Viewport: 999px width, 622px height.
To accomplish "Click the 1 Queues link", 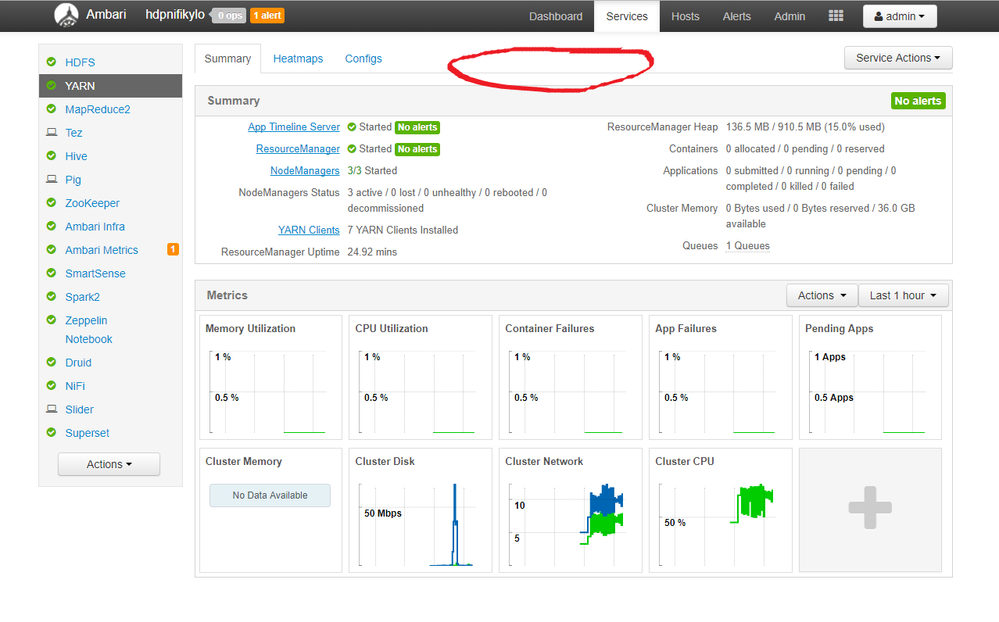I will [x=747, y=245].
